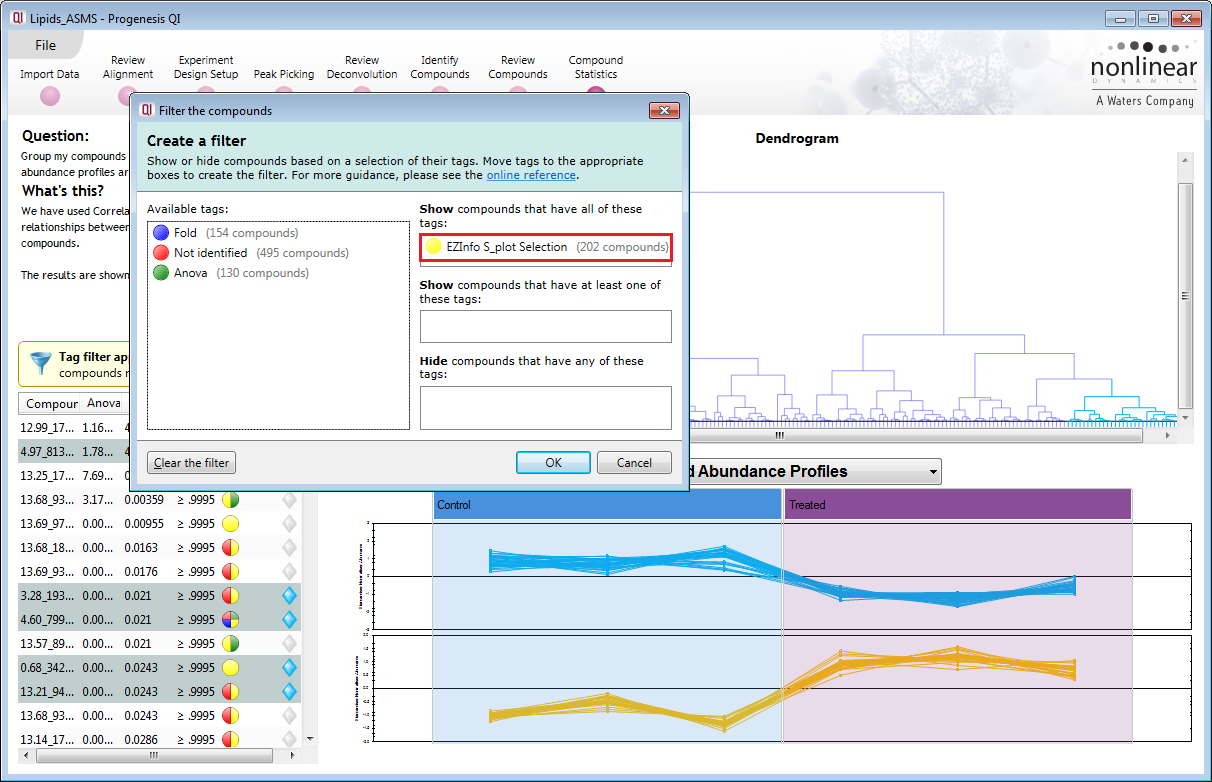Click the four-color tag icon on row 4.60_799
Screen dimensions: 1212x782
point(230,619)
